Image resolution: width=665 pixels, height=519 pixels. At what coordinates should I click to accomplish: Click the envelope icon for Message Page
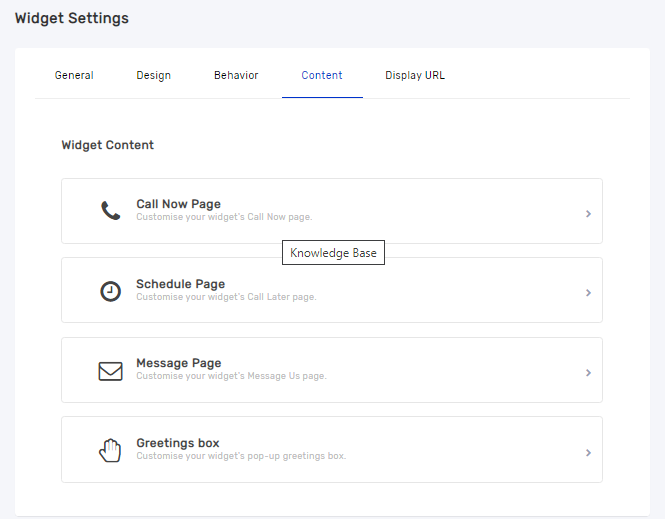[110, 371]
